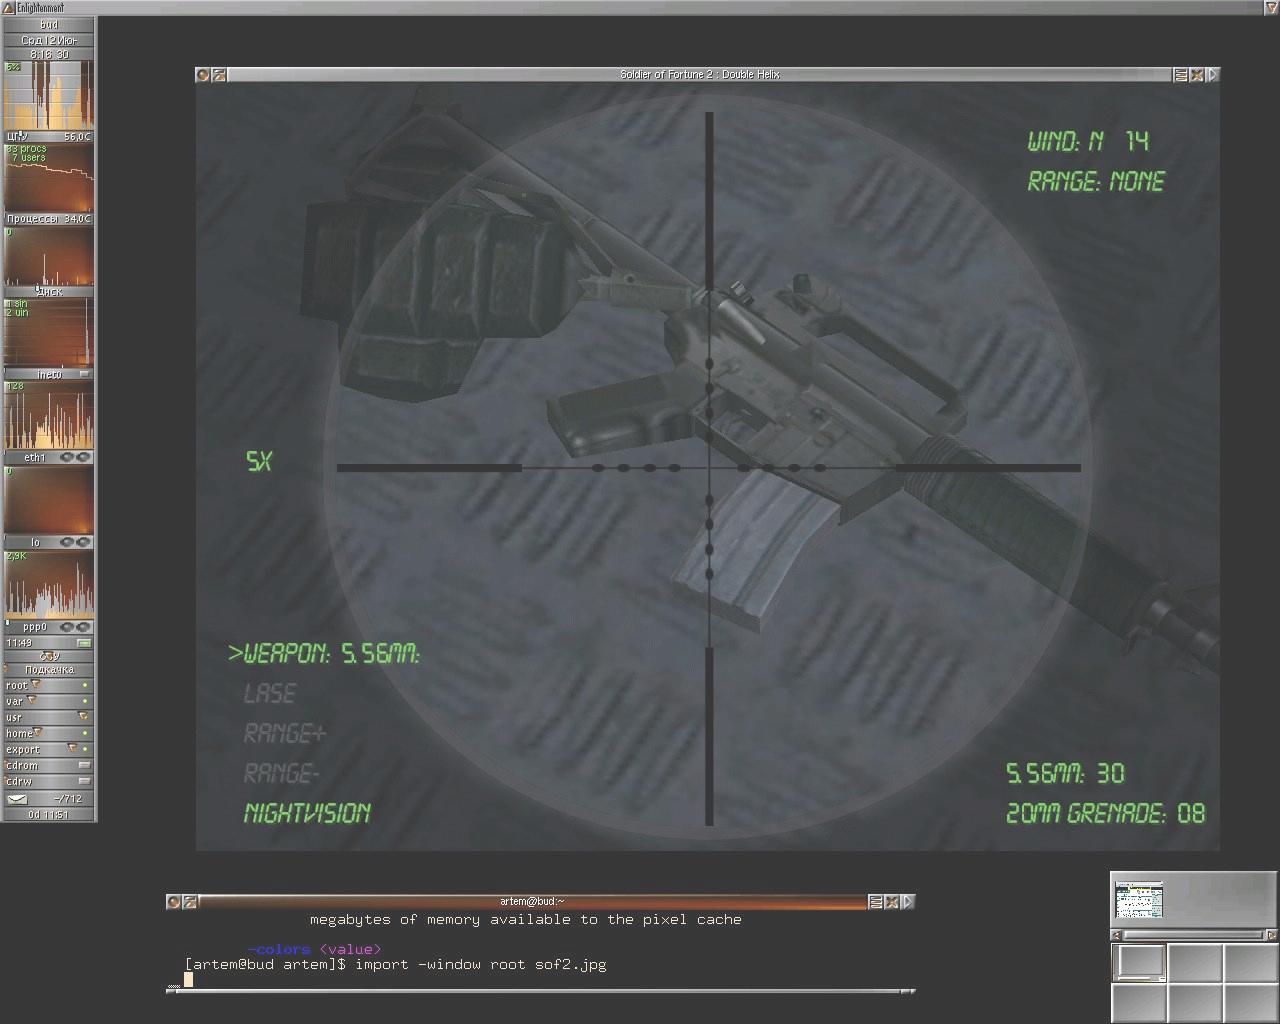Click the ppp0 connect button beside 11:49
The image size is (1280, 1024).
click(84, 643)
